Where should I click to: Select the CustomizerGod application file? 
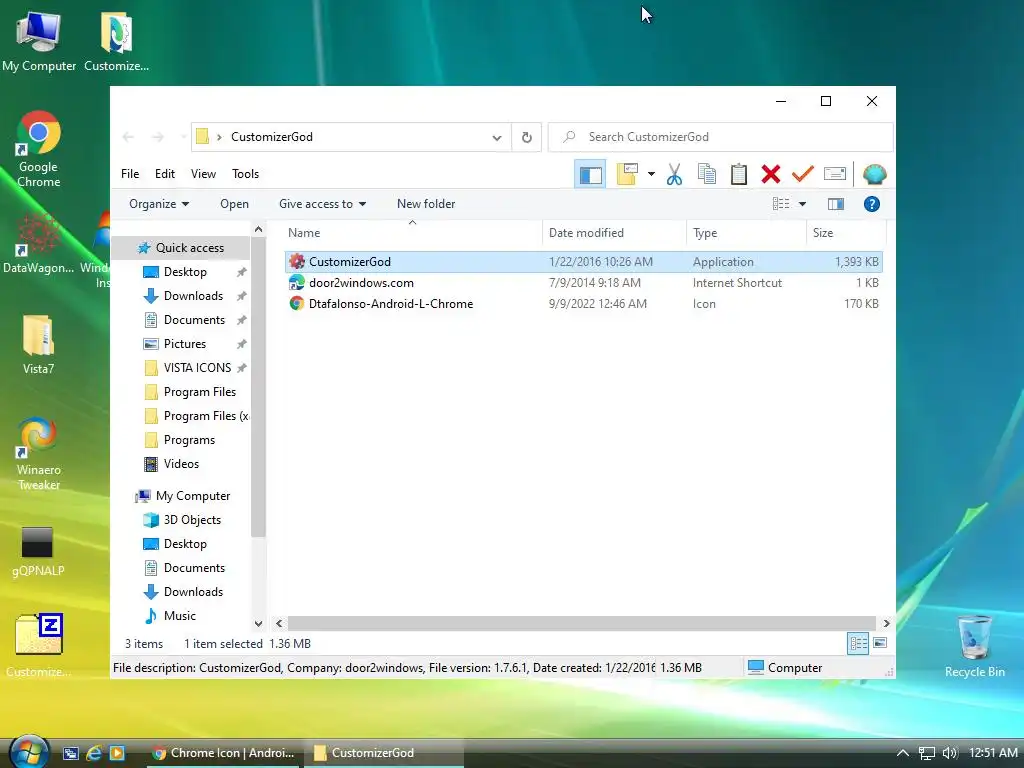click(583, 262)
